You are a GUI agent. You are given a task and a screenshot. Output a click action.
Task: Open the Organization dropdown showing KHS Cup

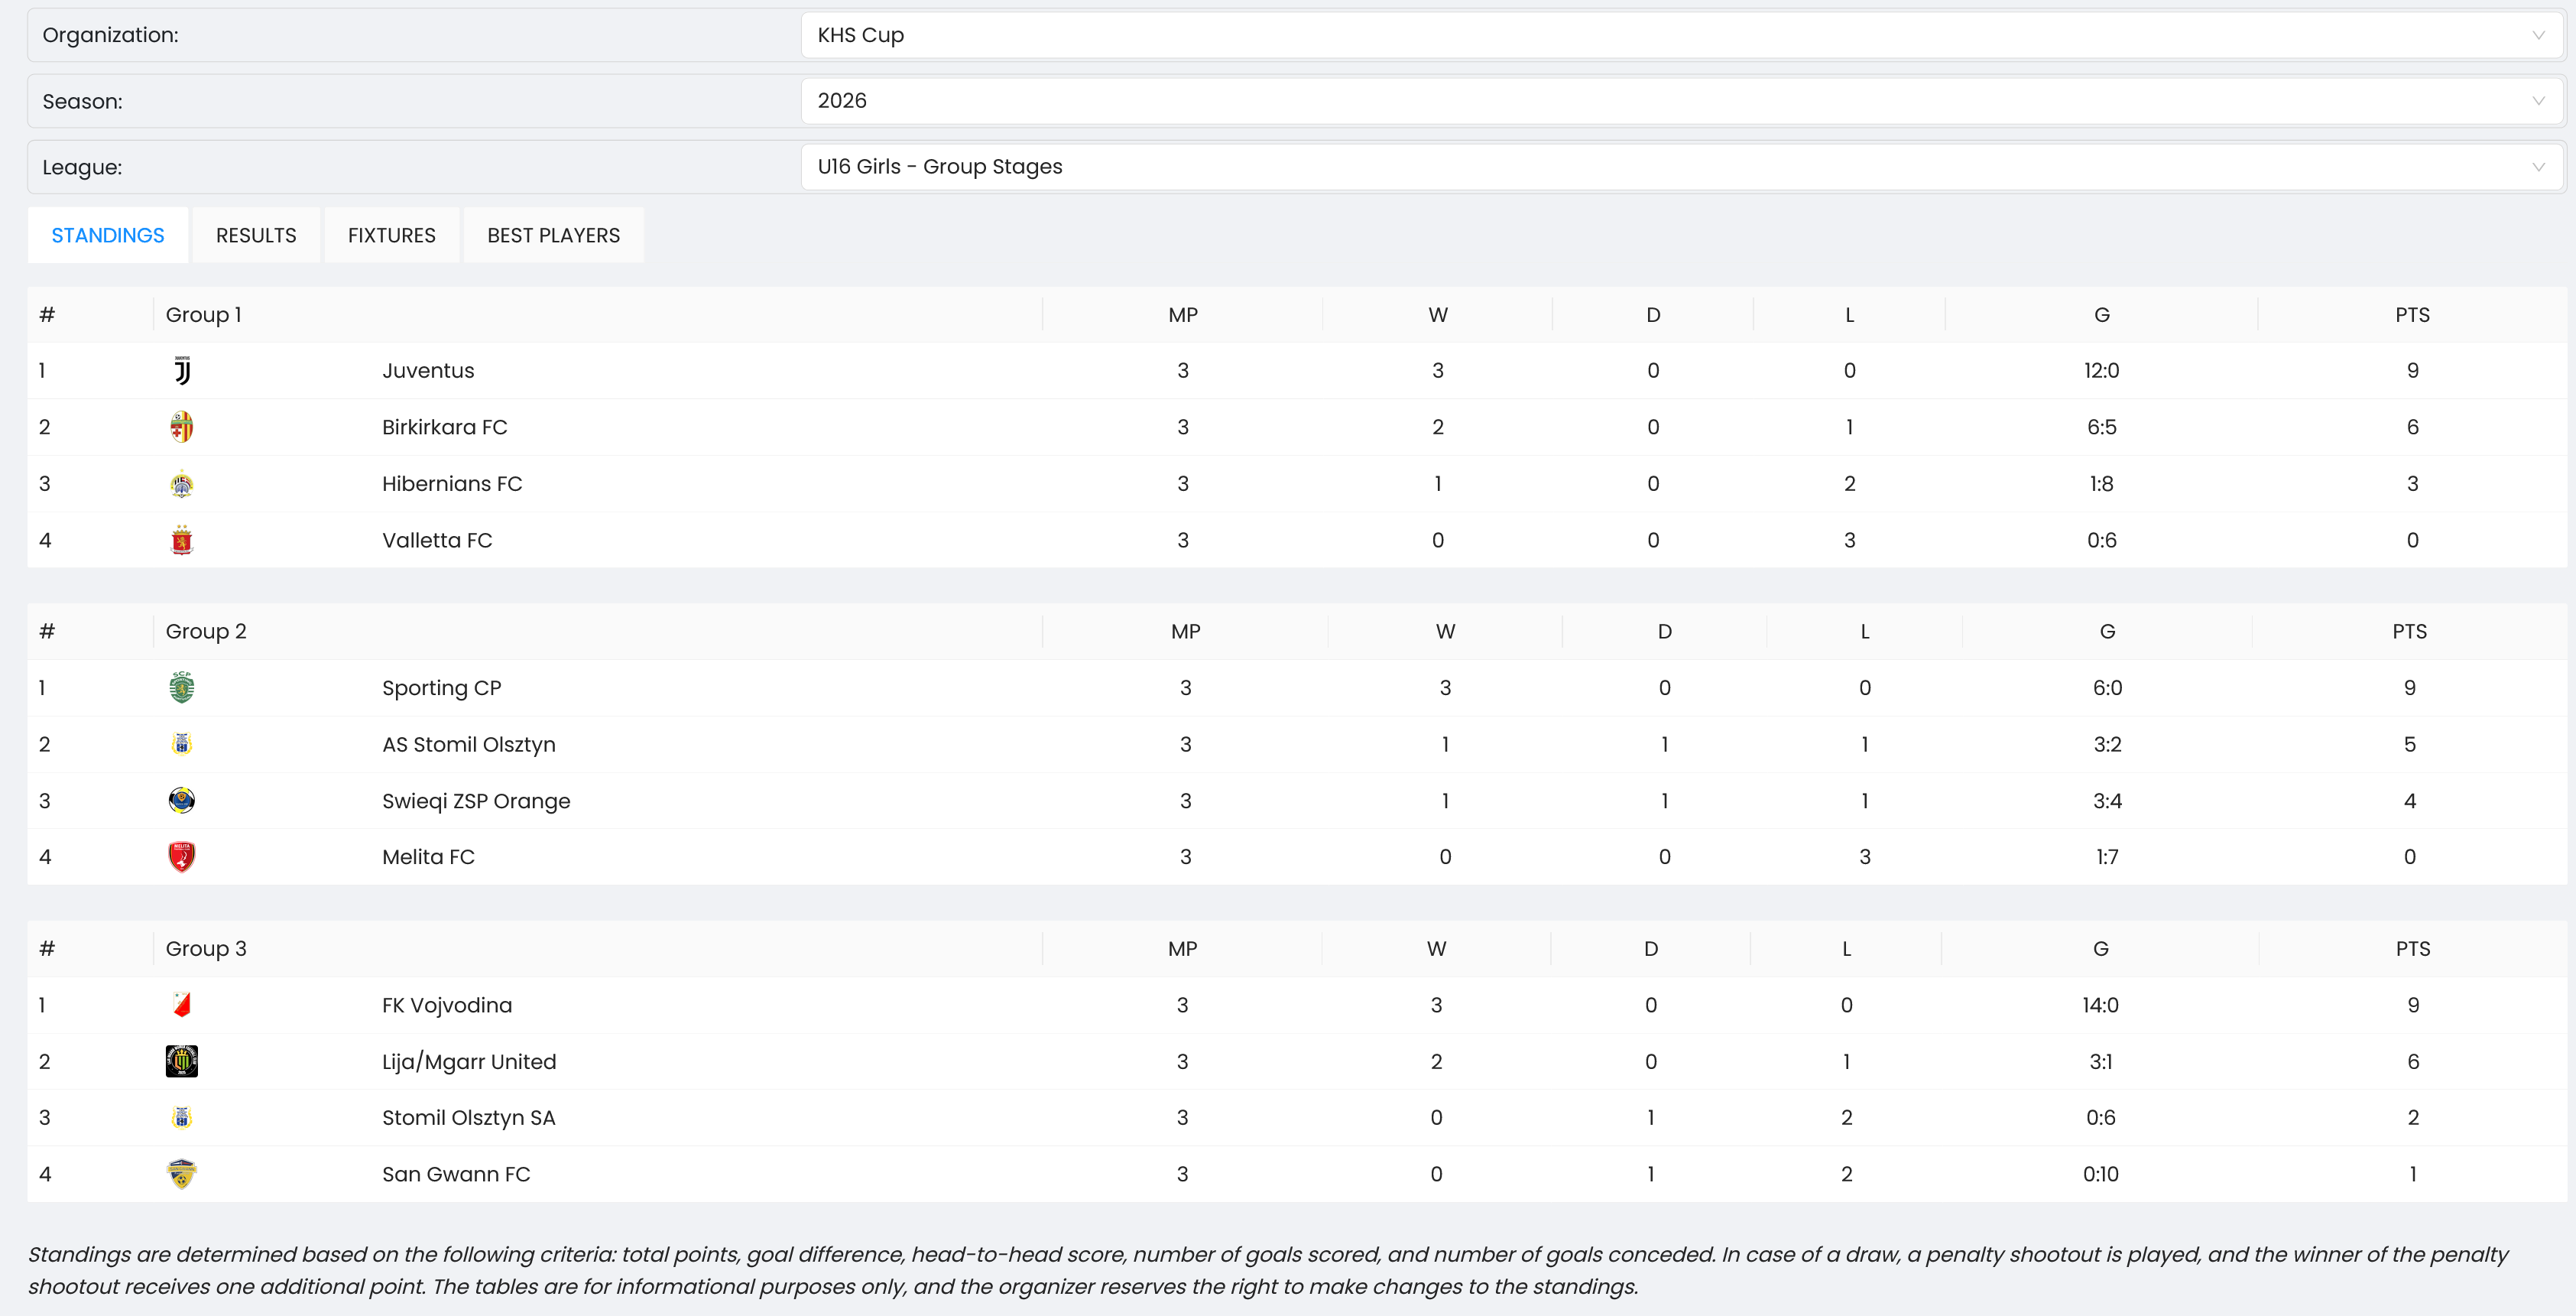tap(1681, 35)
